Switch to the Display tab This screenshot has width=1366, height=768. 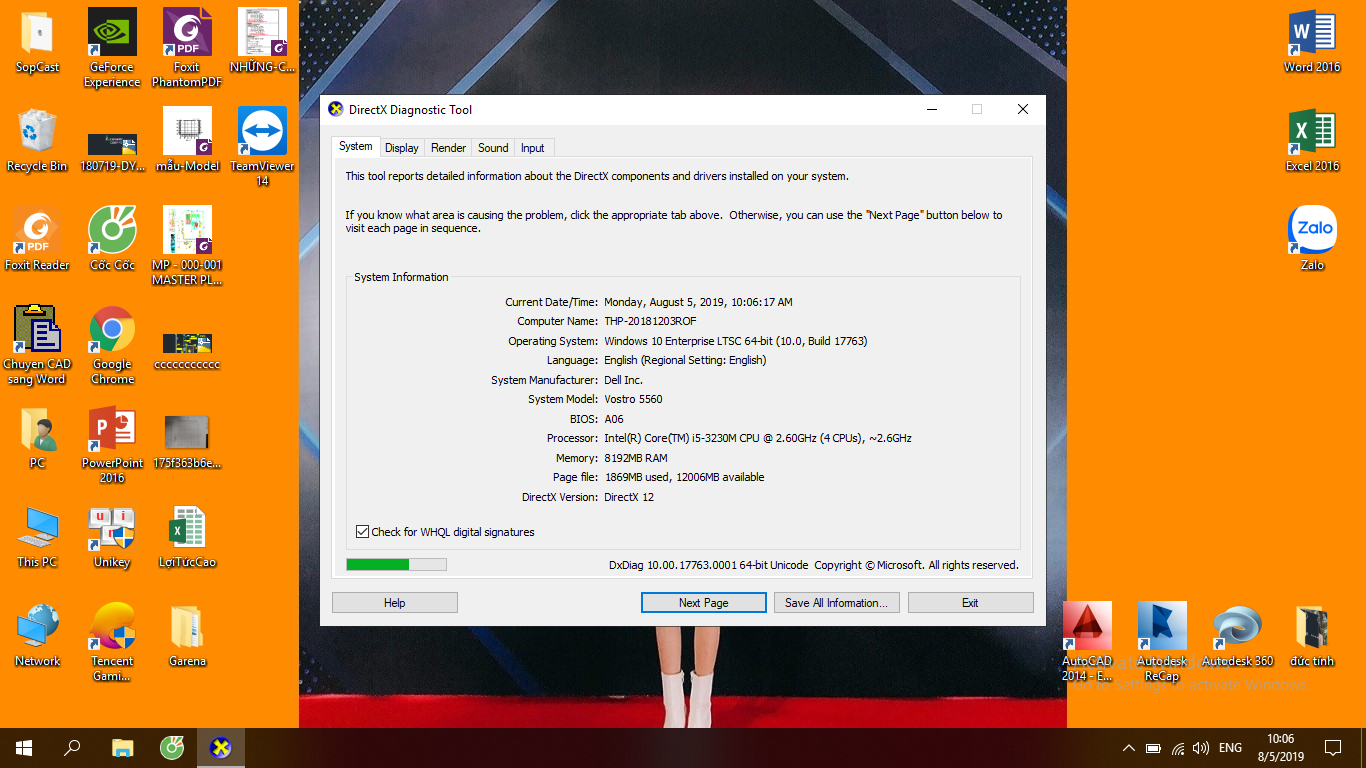(x=402, y=148)
